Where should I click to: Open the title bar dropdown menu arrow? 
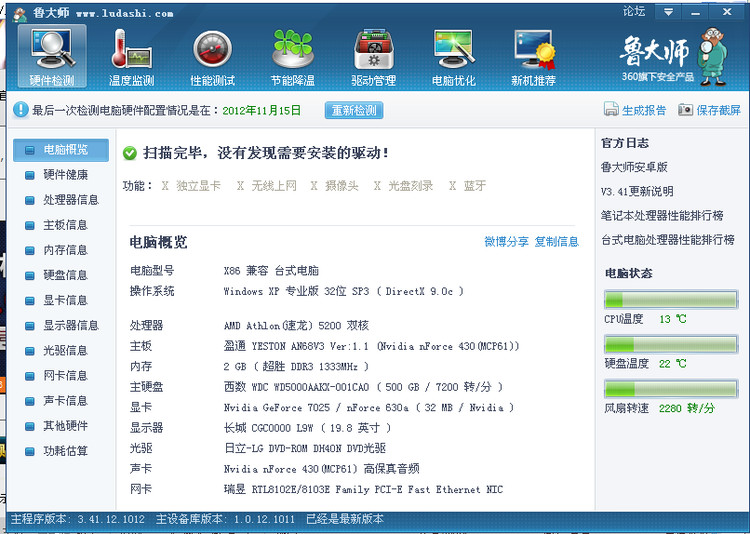coord(669,12)
